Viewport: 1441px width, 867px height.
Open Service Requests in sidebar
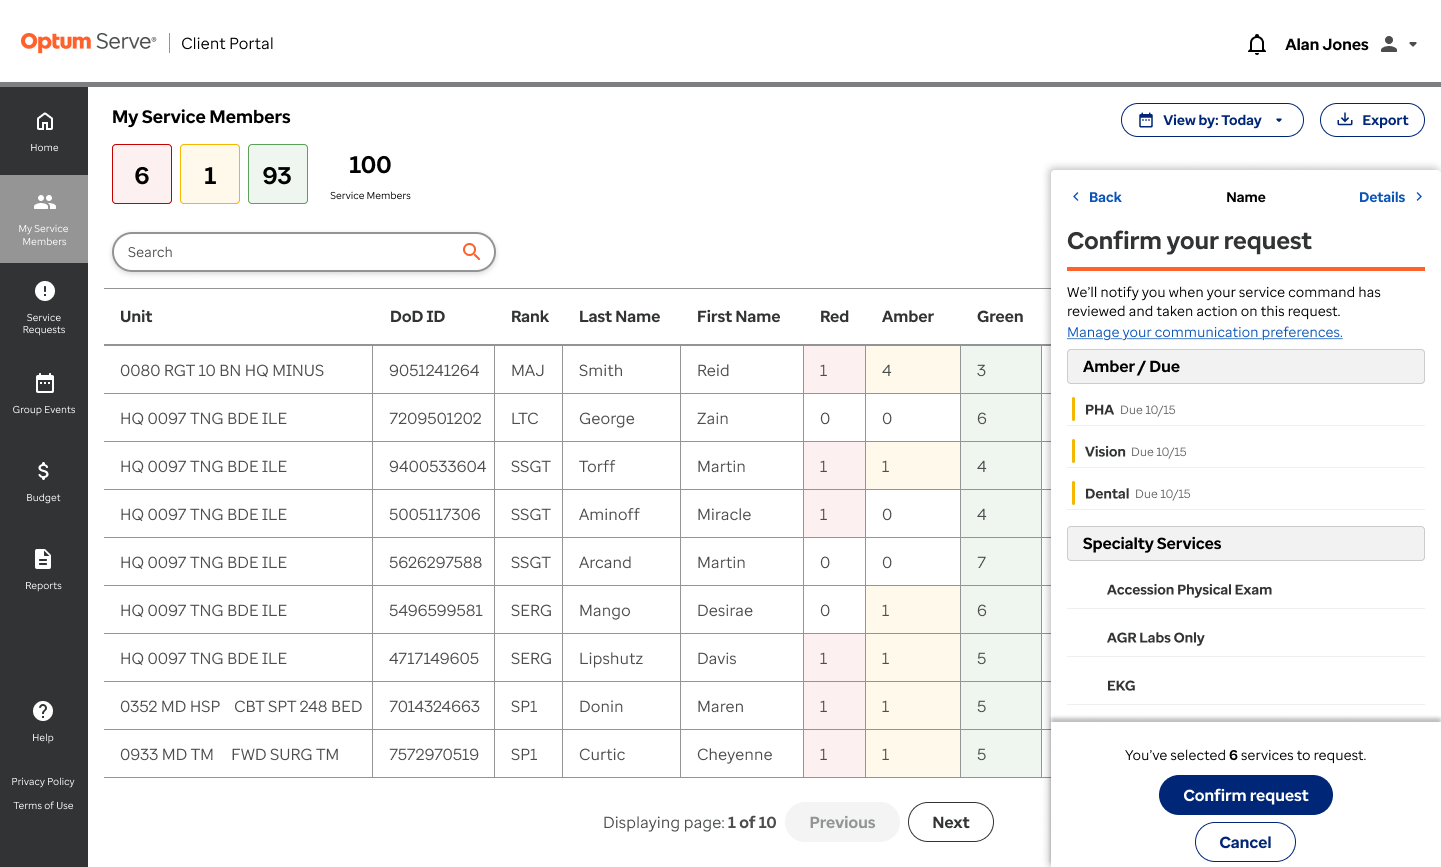pyautogui.click(x=44, y=307)
